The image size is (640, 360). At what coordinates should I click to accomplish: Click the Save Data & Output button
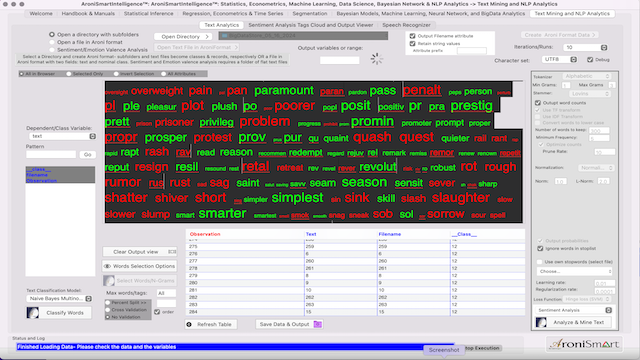pos(289,324)
